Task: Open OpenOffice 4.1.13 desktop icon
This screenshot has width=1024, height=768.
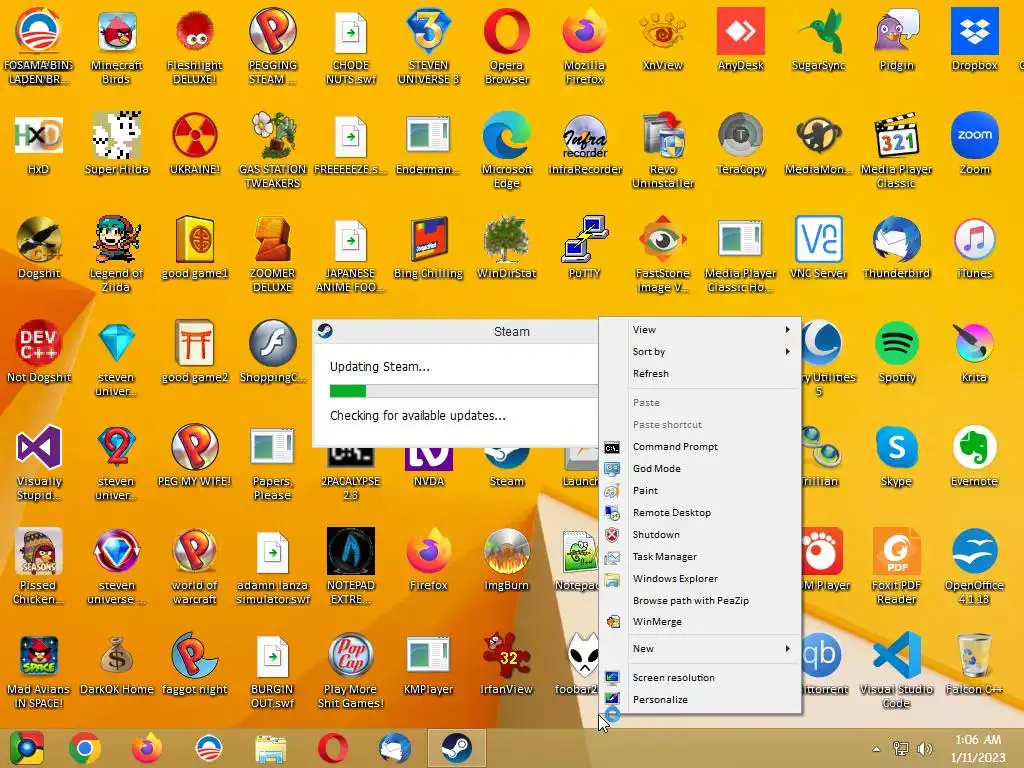Action: [974, 566]
